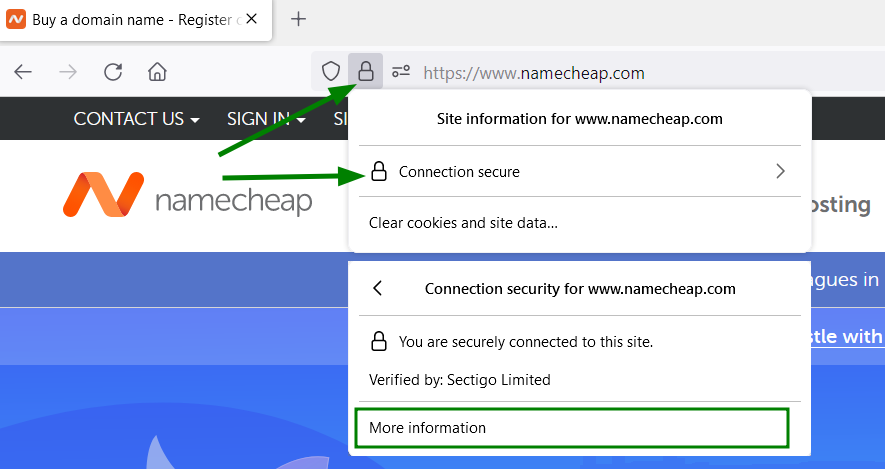Viewport: 885px width, 469px height.
Task: Click the padlock icon in address bar
Action: (x=366, y=71)
